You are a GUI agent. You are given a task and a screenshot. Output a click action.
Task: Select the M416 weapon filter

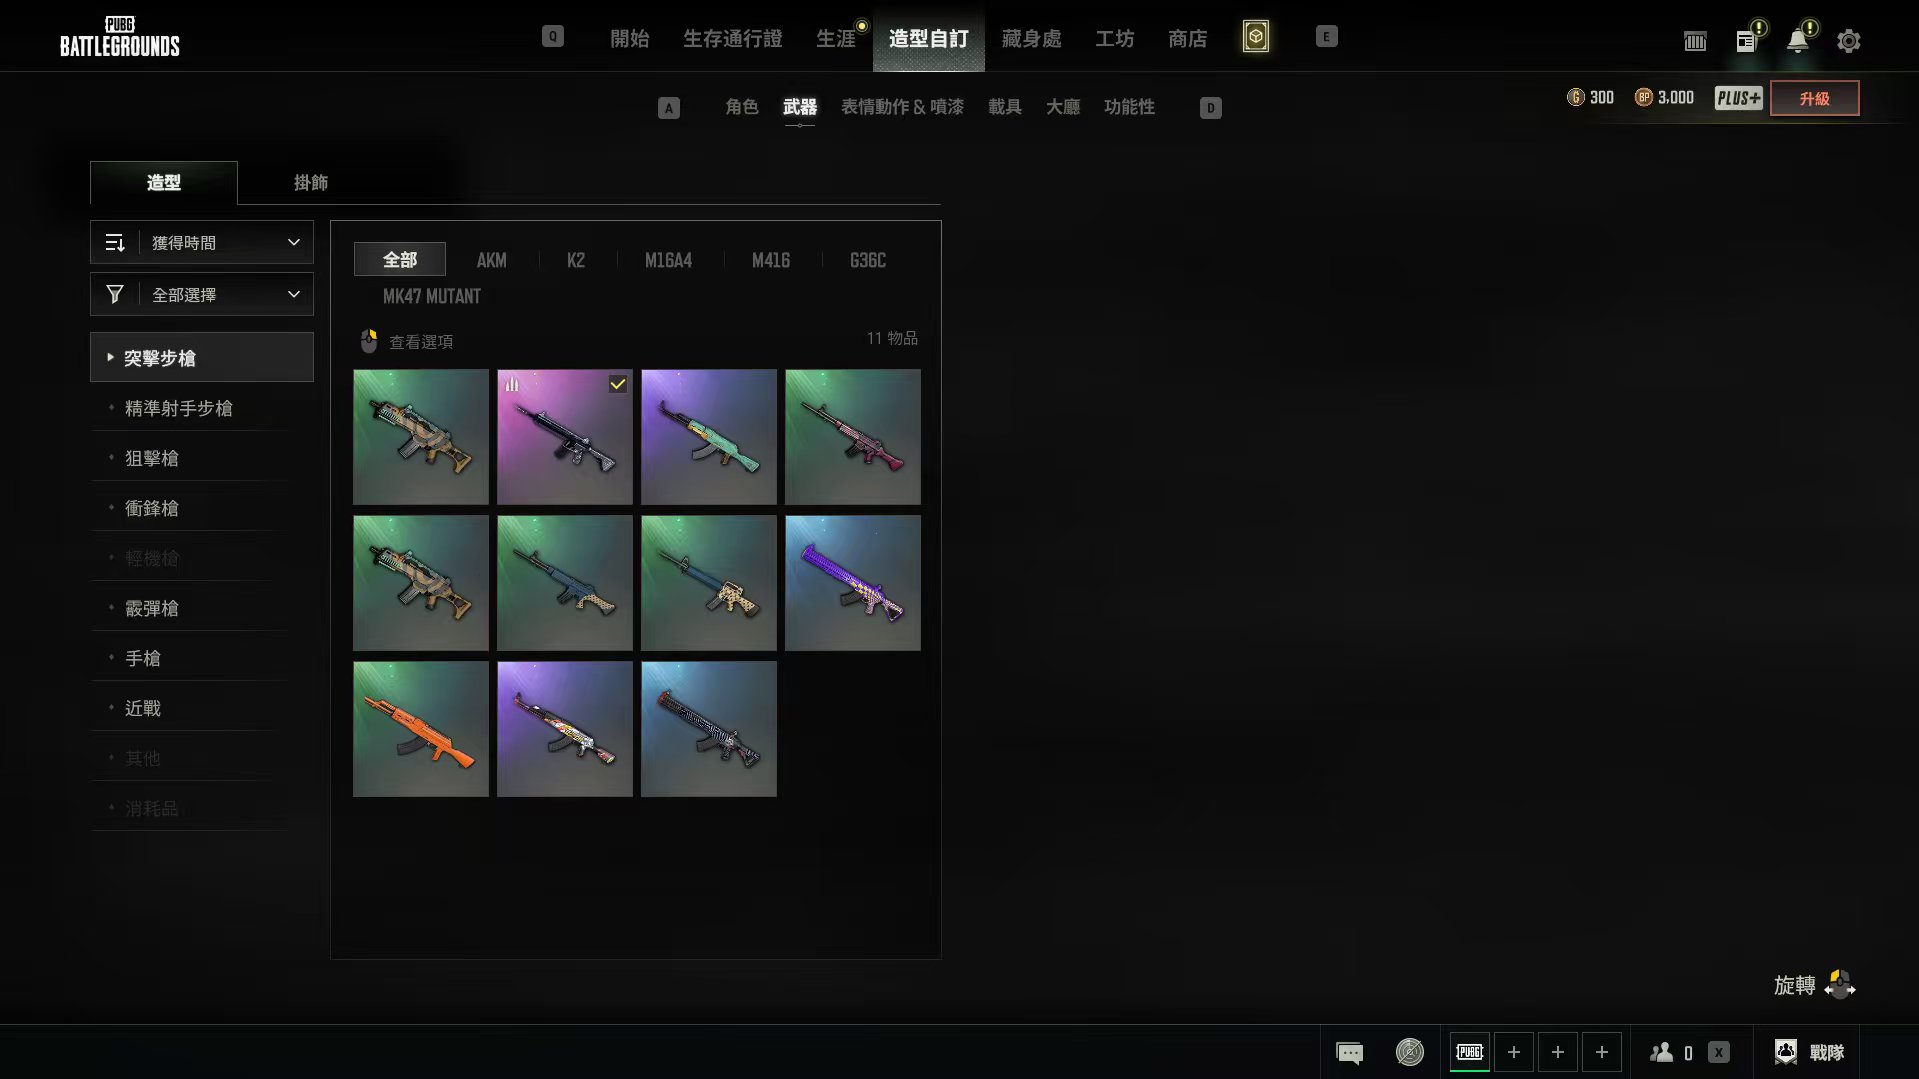[x=770, y=260]
